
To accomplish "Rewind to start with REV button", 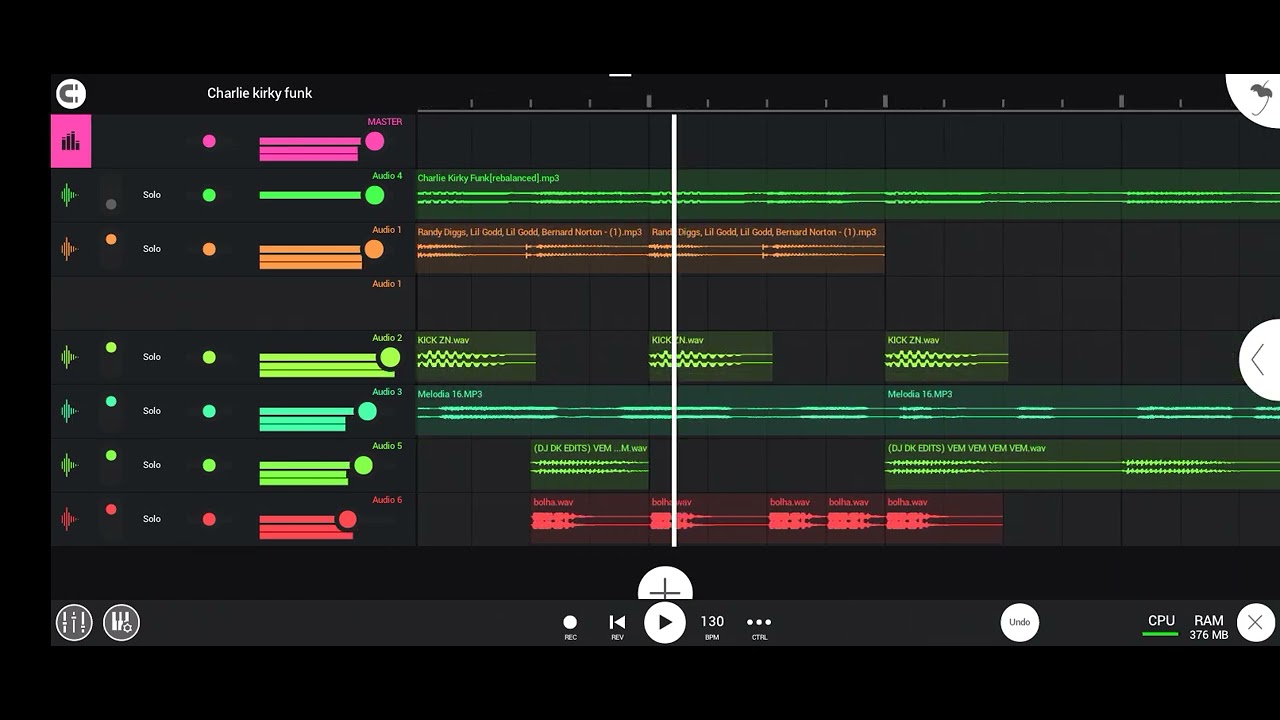I will pyautogui.click(x=617, y=627).
